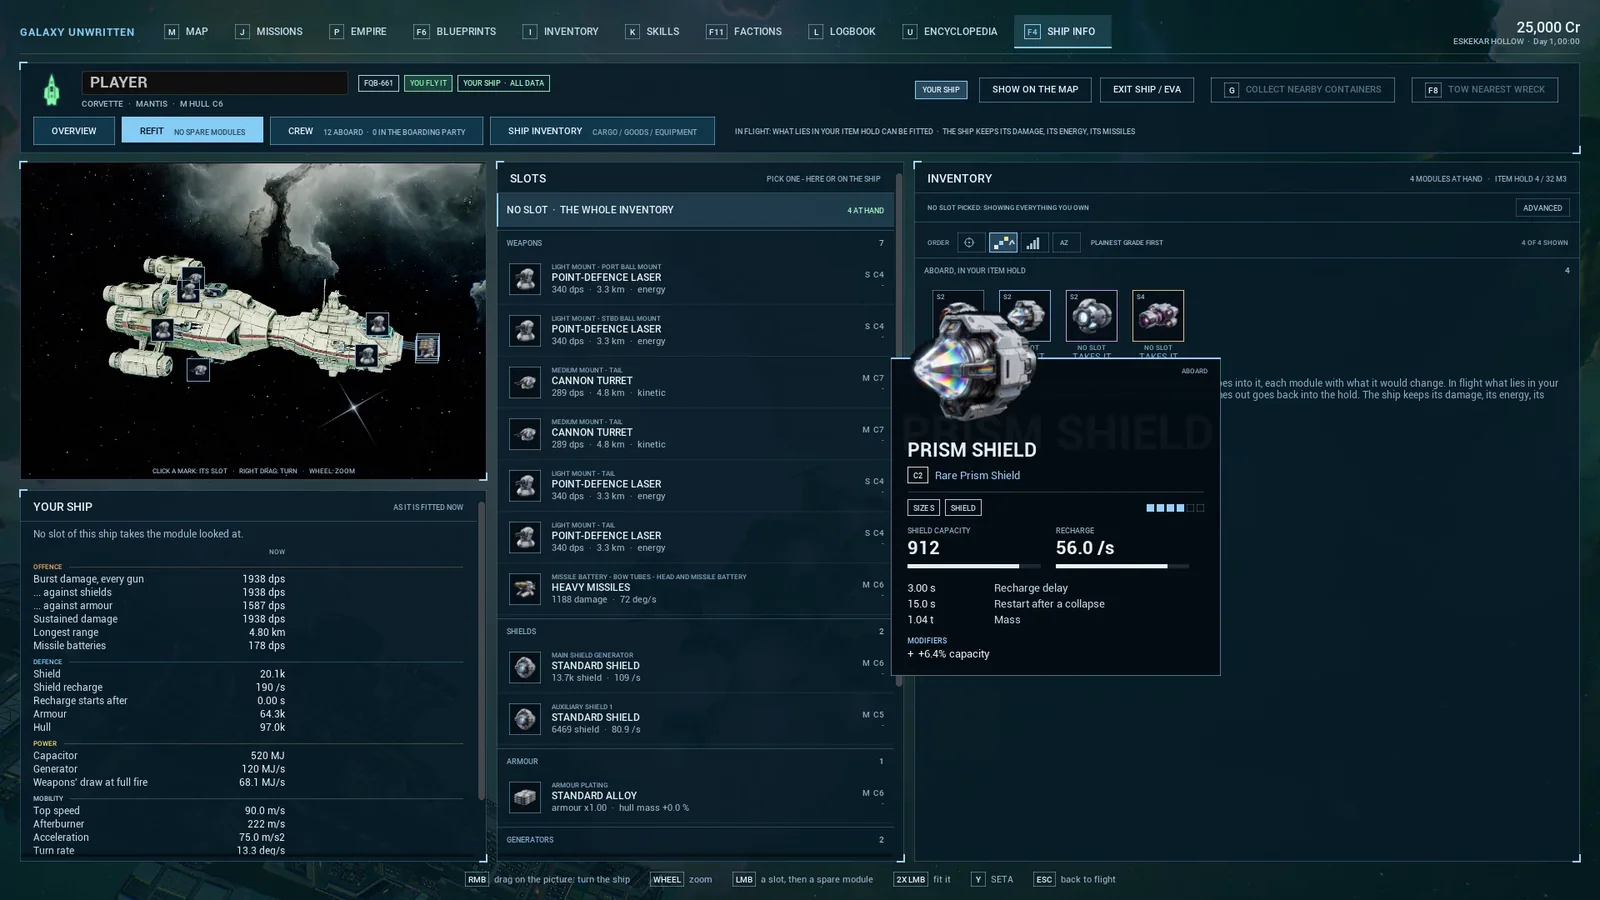The image size is (1600, 900).
Task: Click the bow missile battery mark on the ship
Action: tap(427, 348)
